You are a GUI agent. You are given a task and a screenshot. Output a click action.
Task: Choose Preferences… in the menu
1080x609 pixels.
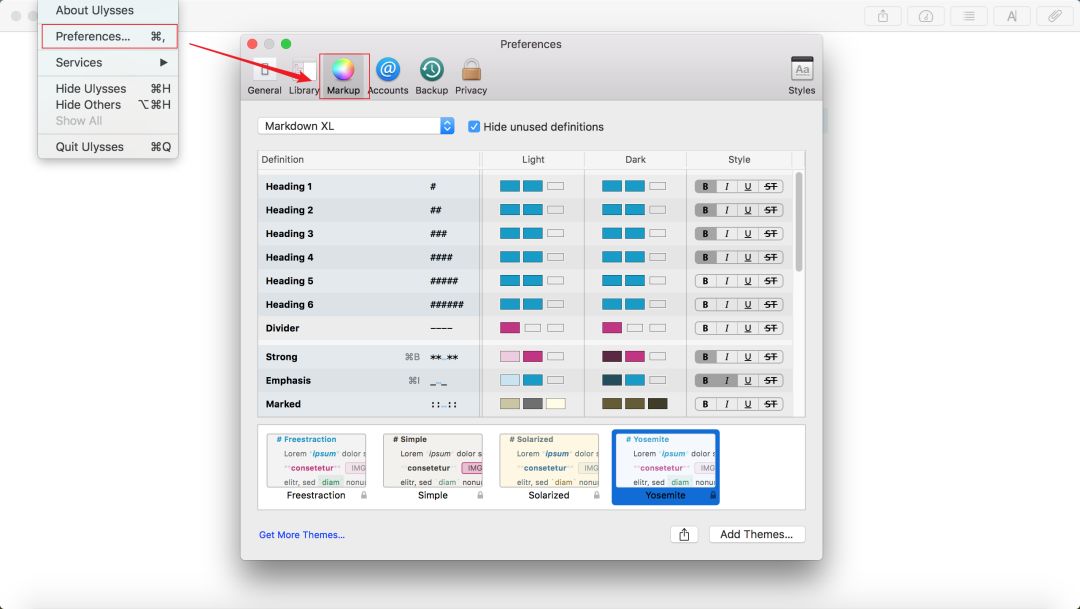coord(110,37)
